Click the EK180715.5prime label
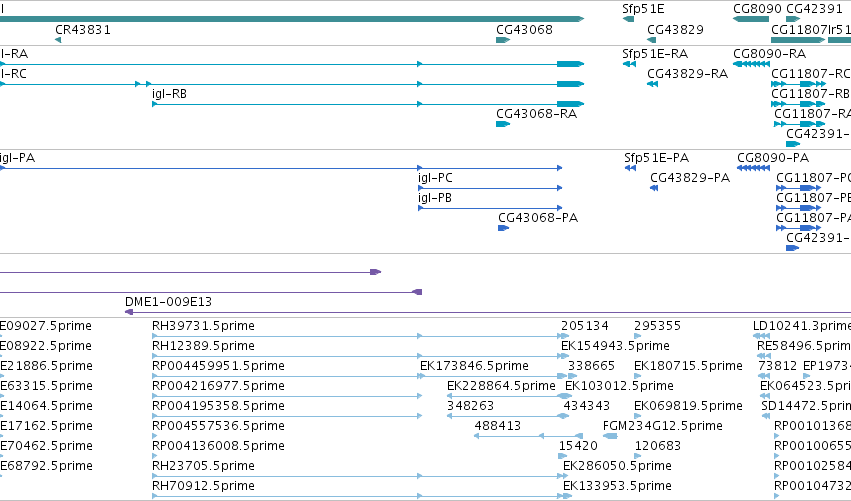 [688, 366]
